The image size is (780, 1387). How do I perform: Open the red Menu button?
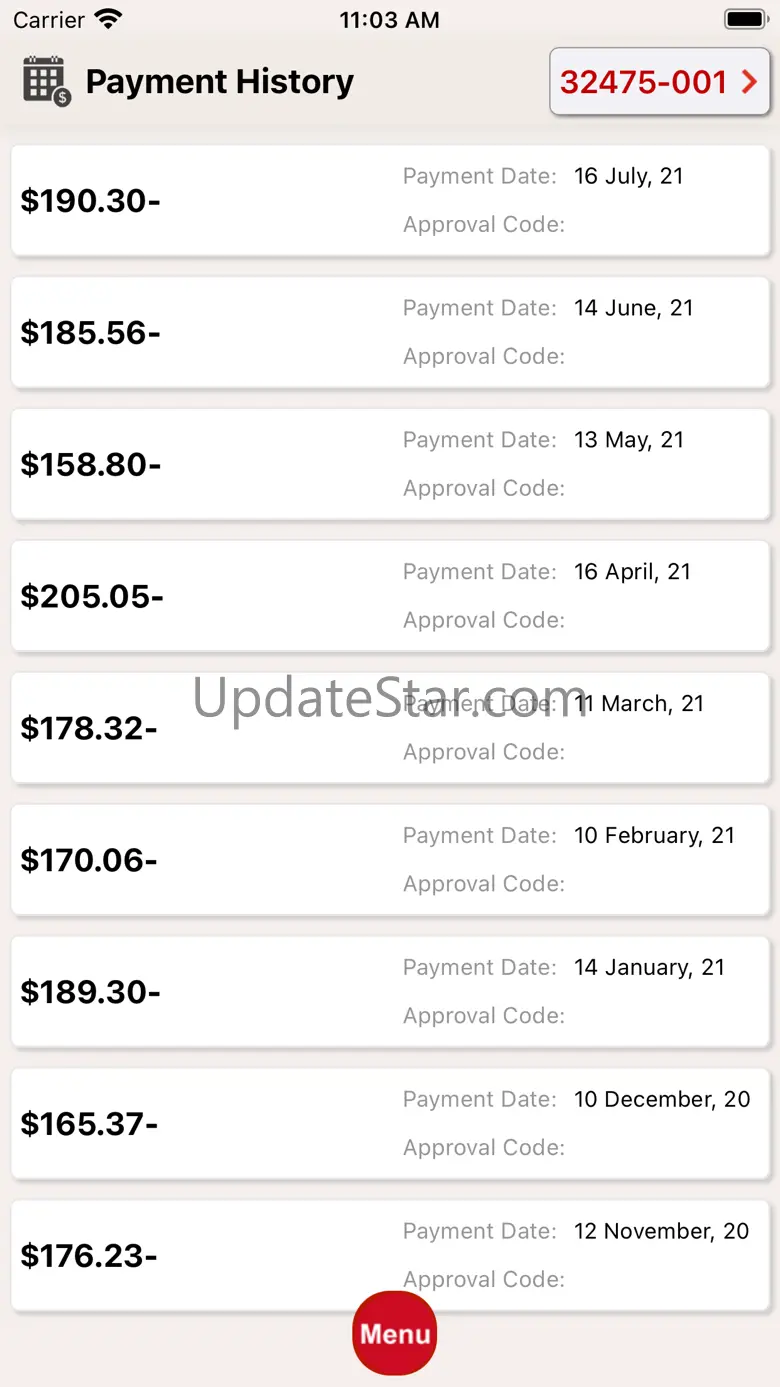tap(395, 1333)
